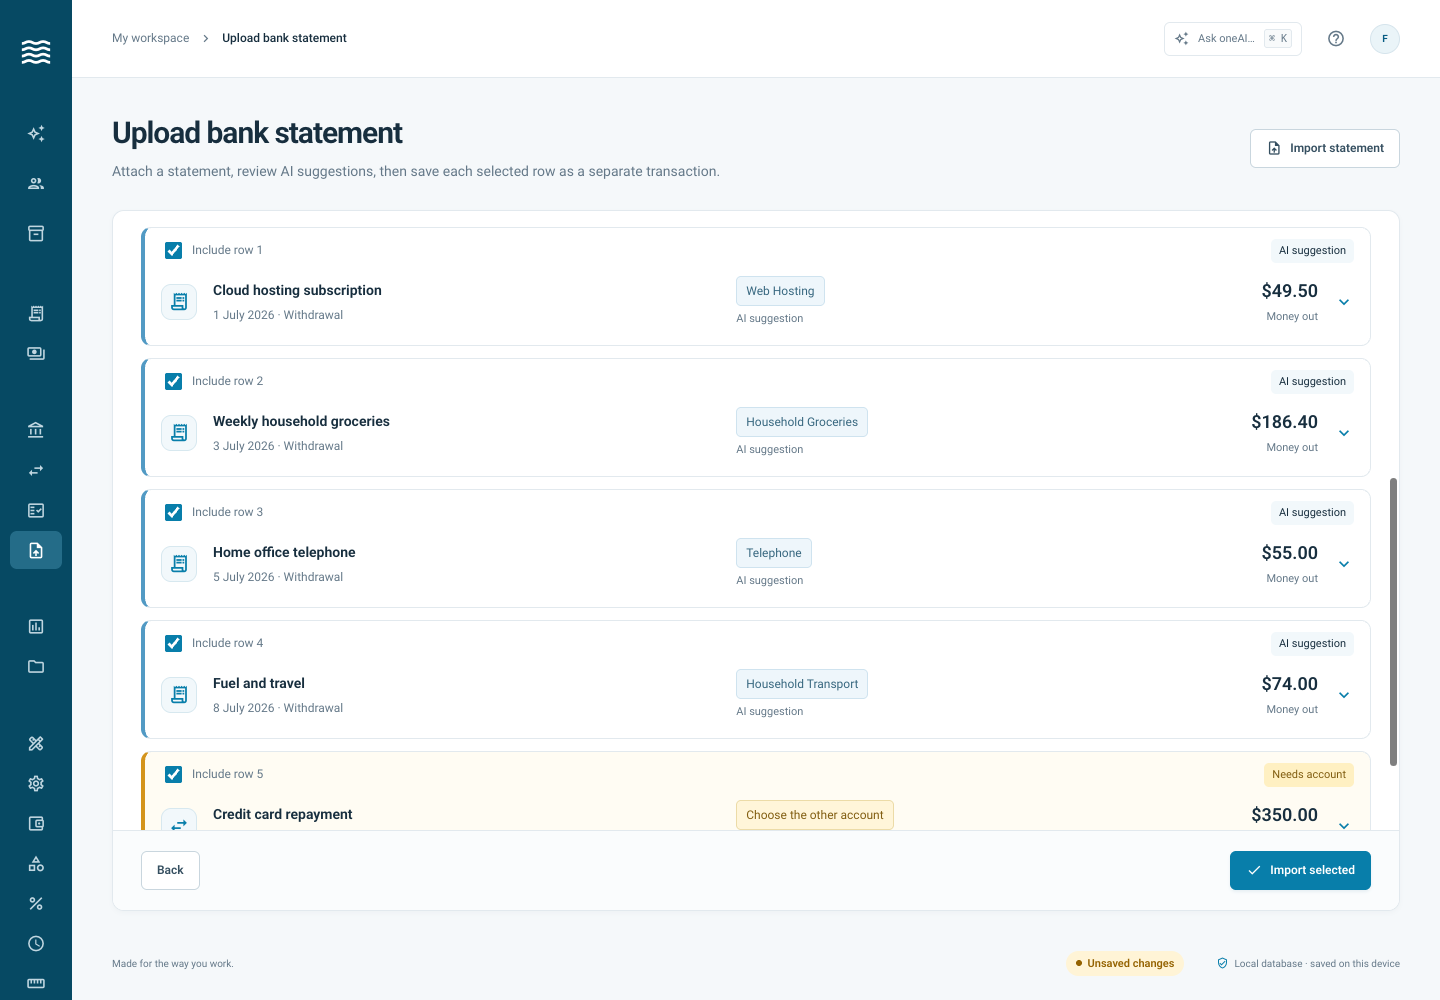Open the transfers arrows sidebar icon
Viewport: 1440px width, 1000px height.
36,471
